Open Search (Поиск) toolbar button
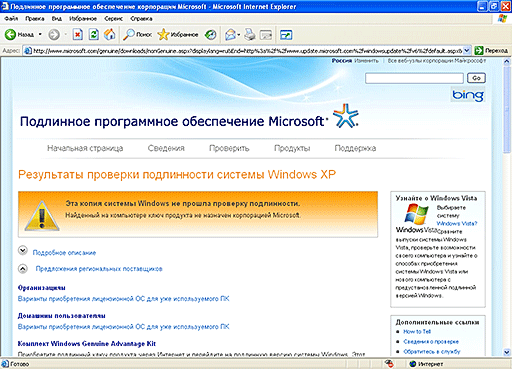The width and height of the screenshot is (512, 369). point(137,34)
